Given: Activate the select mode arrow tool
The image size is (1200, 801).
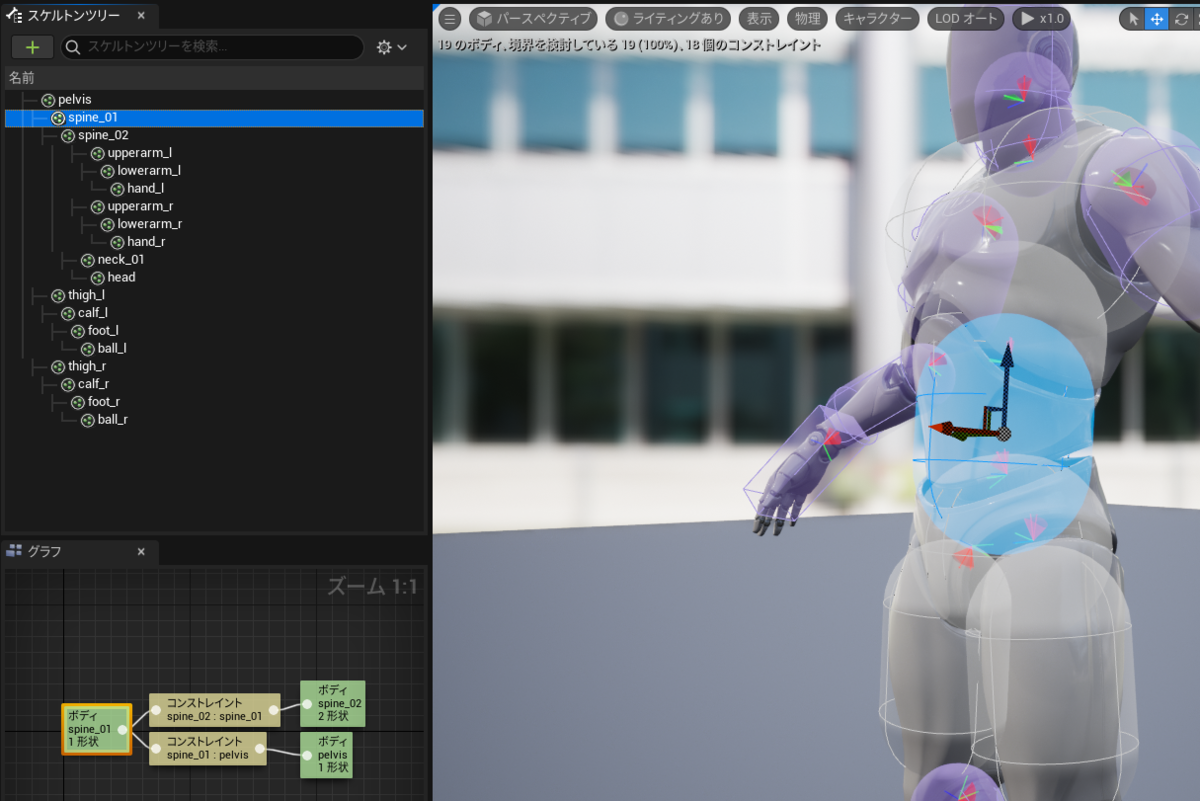Looking at the screenshot, I should coord(1133,19).
